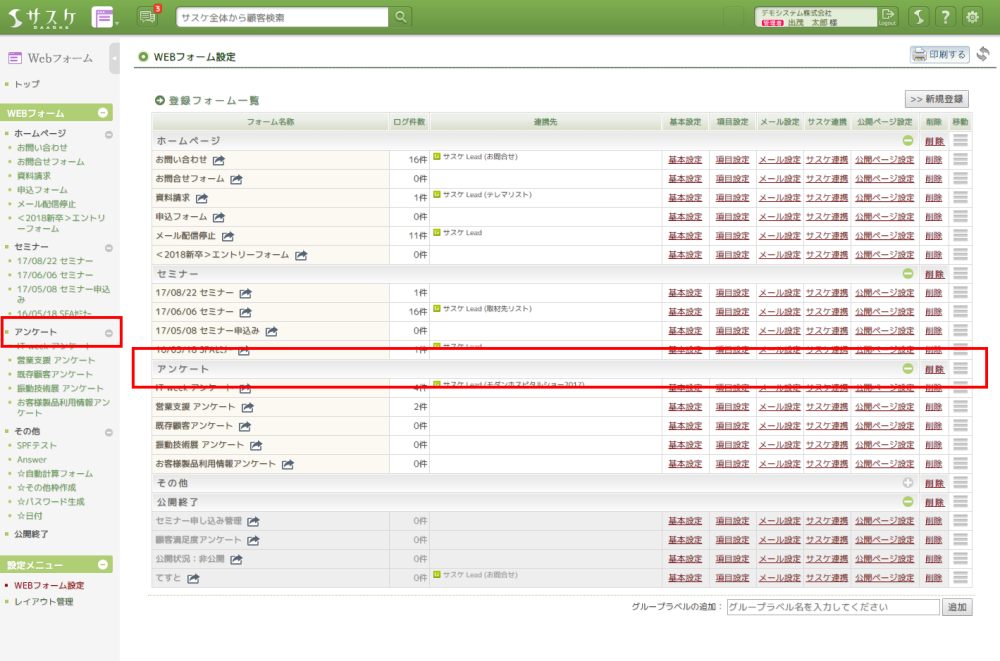Collapse WEBフォーム section in sidebar
This screenshot has width=1000, height=661.
coord(105,113)
